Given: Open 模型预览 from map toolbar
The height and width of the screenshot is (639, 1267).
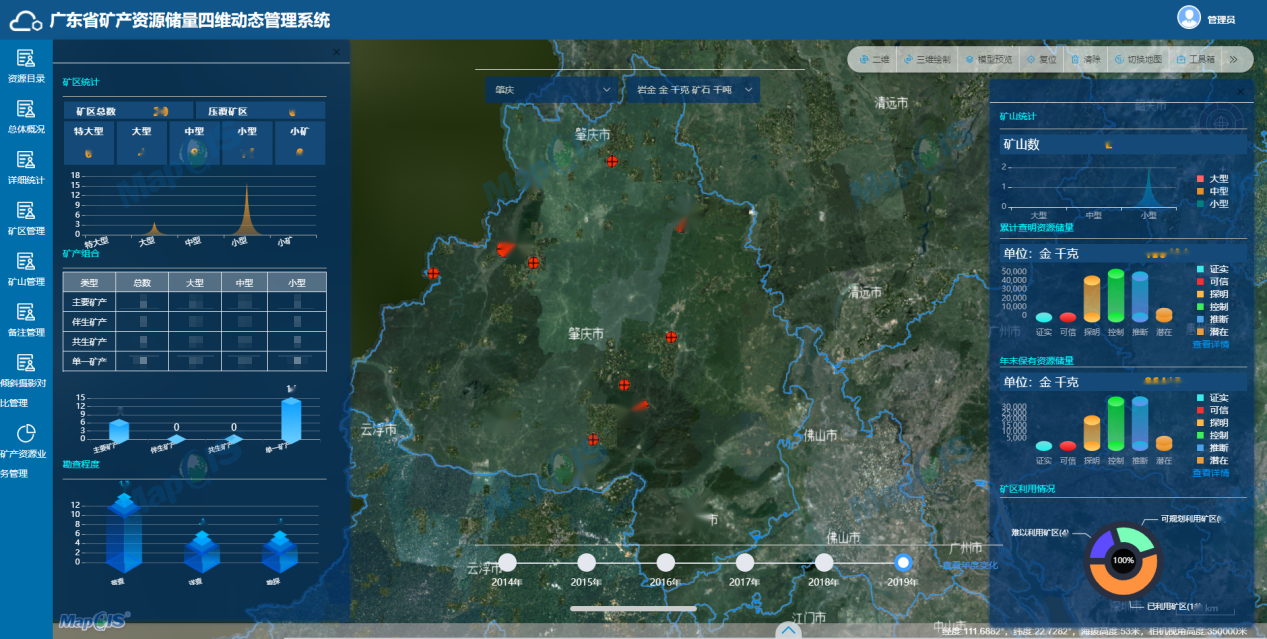Looking at the screenshot, I should click(989, 60).
